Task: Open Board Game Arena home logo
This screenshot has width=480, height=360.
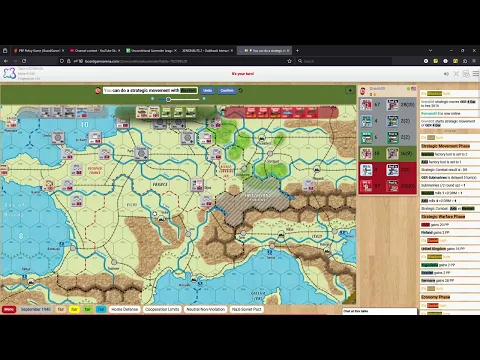Action: point(9,73)
